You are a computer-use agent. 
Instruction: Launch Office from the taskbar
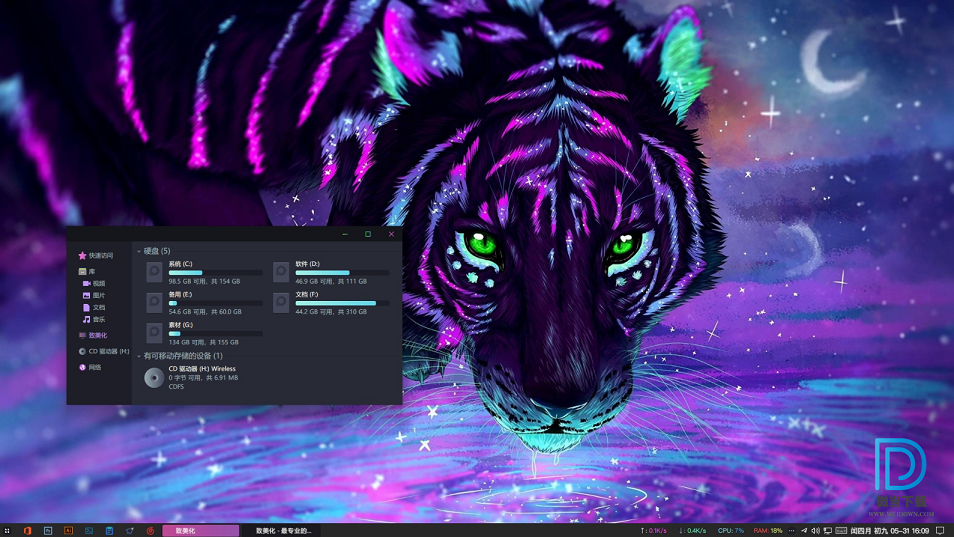pos(27,530)
